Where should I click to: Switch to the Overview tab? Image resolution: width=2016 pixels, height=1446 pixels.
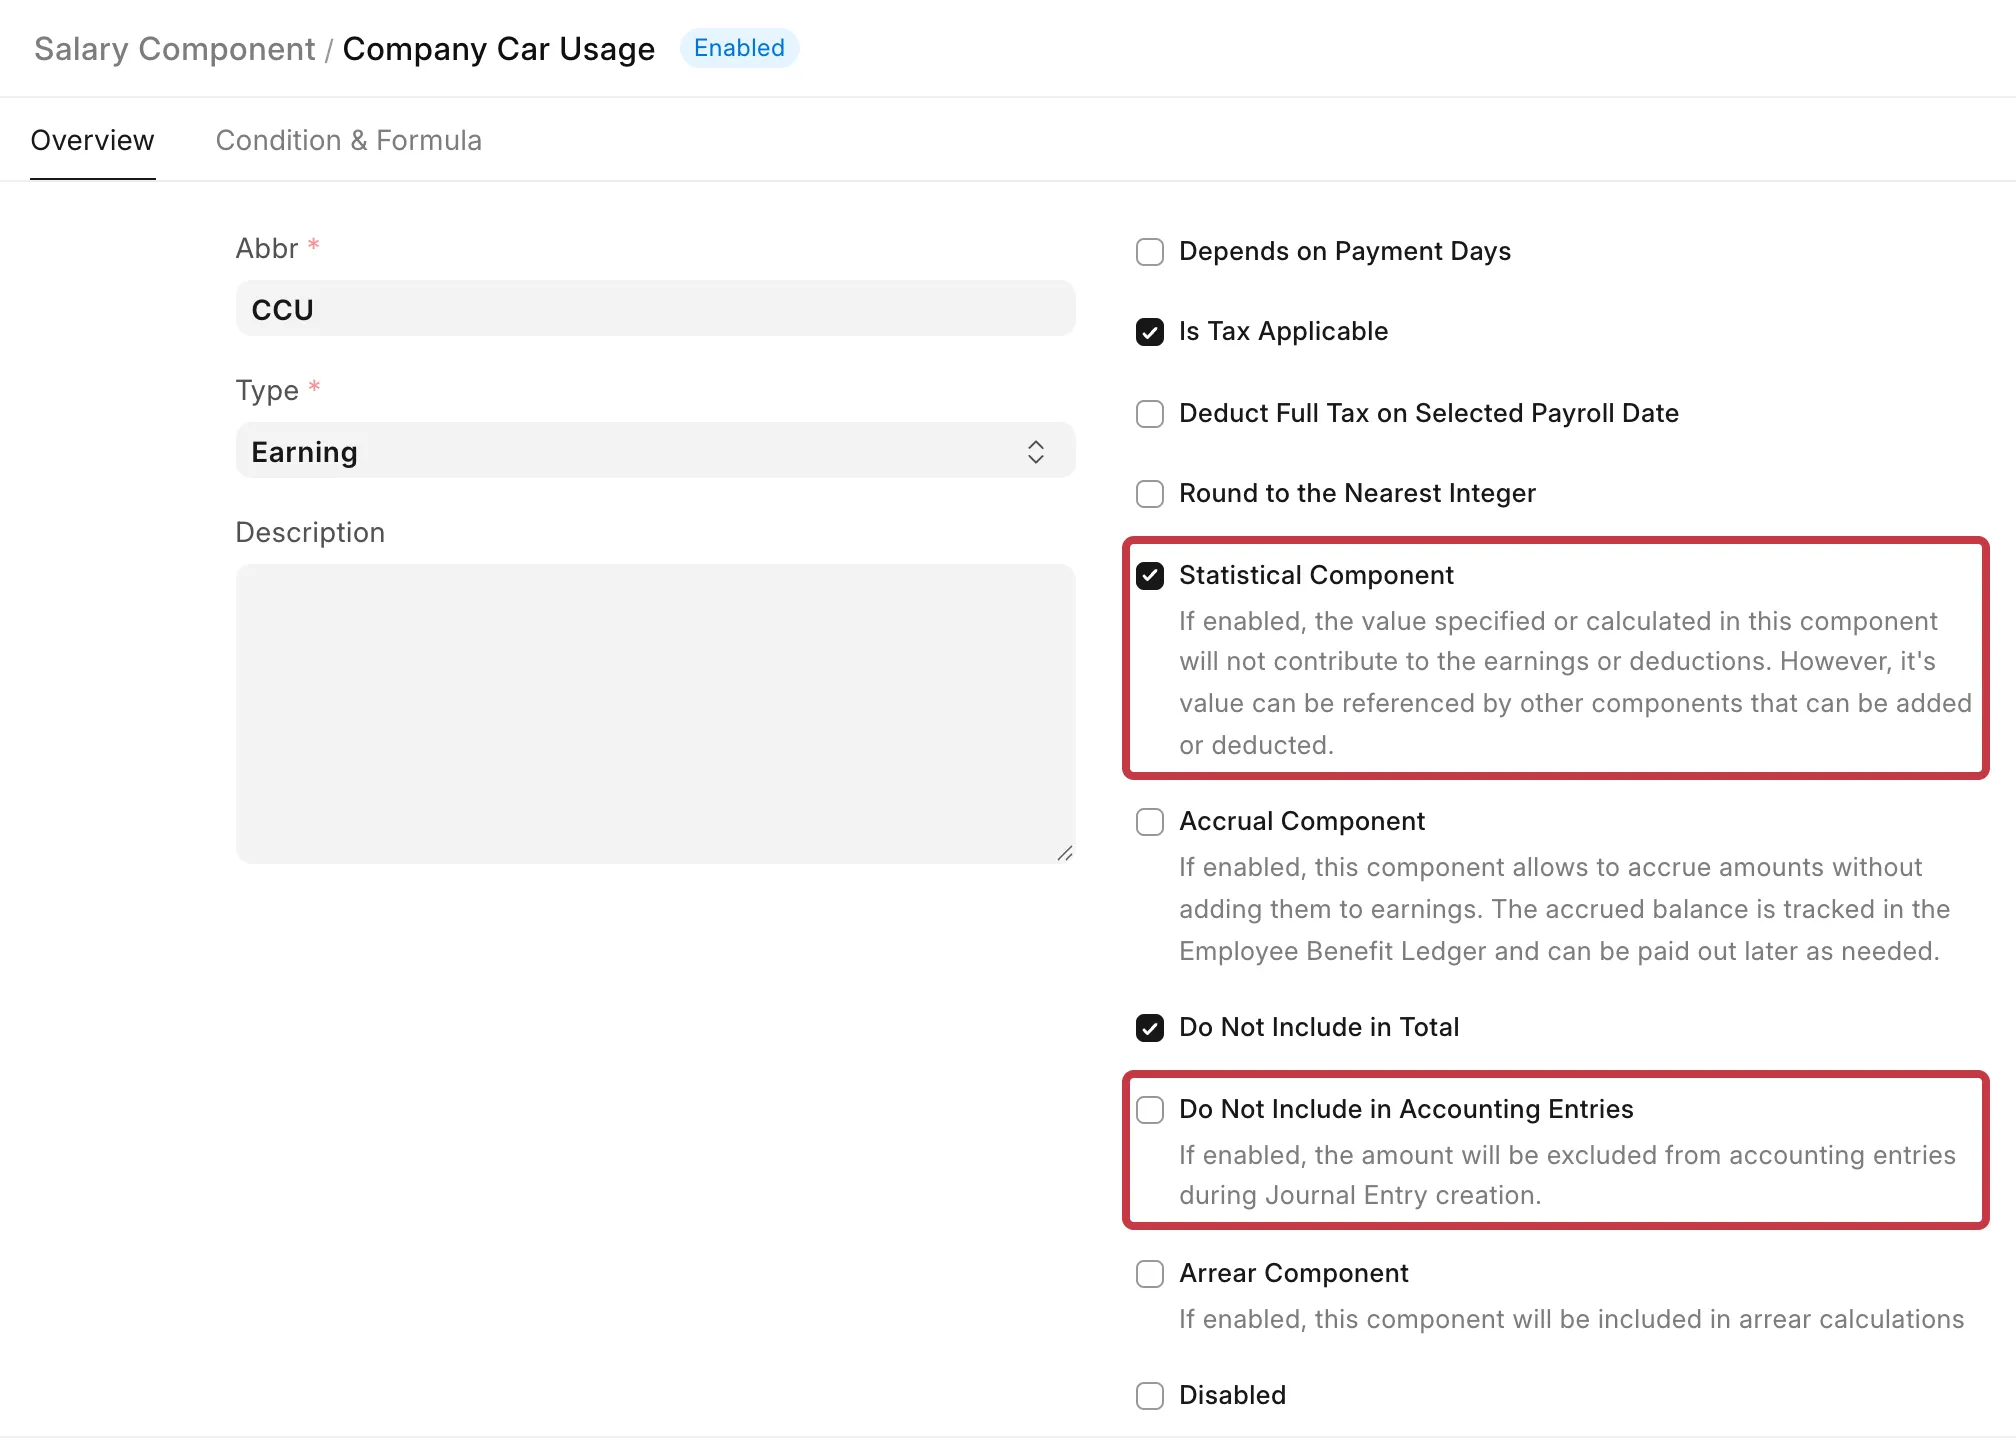[x=92, y=140]
